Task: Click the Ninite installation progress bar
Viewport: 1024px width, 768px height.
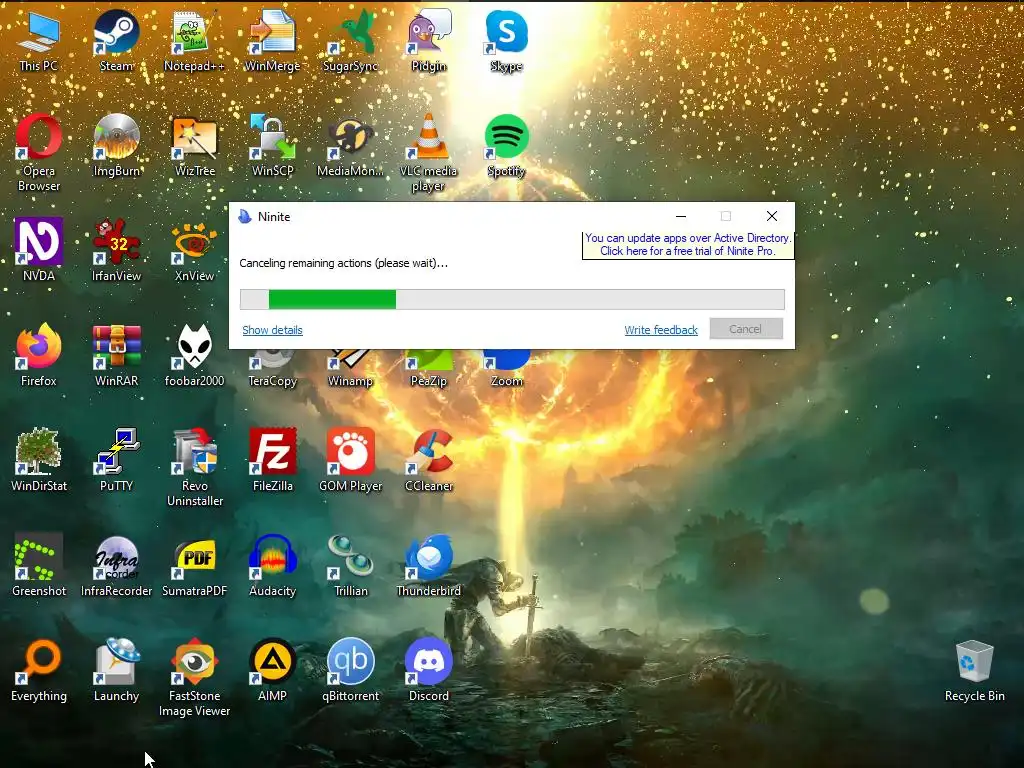Action: click(x=512, y=299)
